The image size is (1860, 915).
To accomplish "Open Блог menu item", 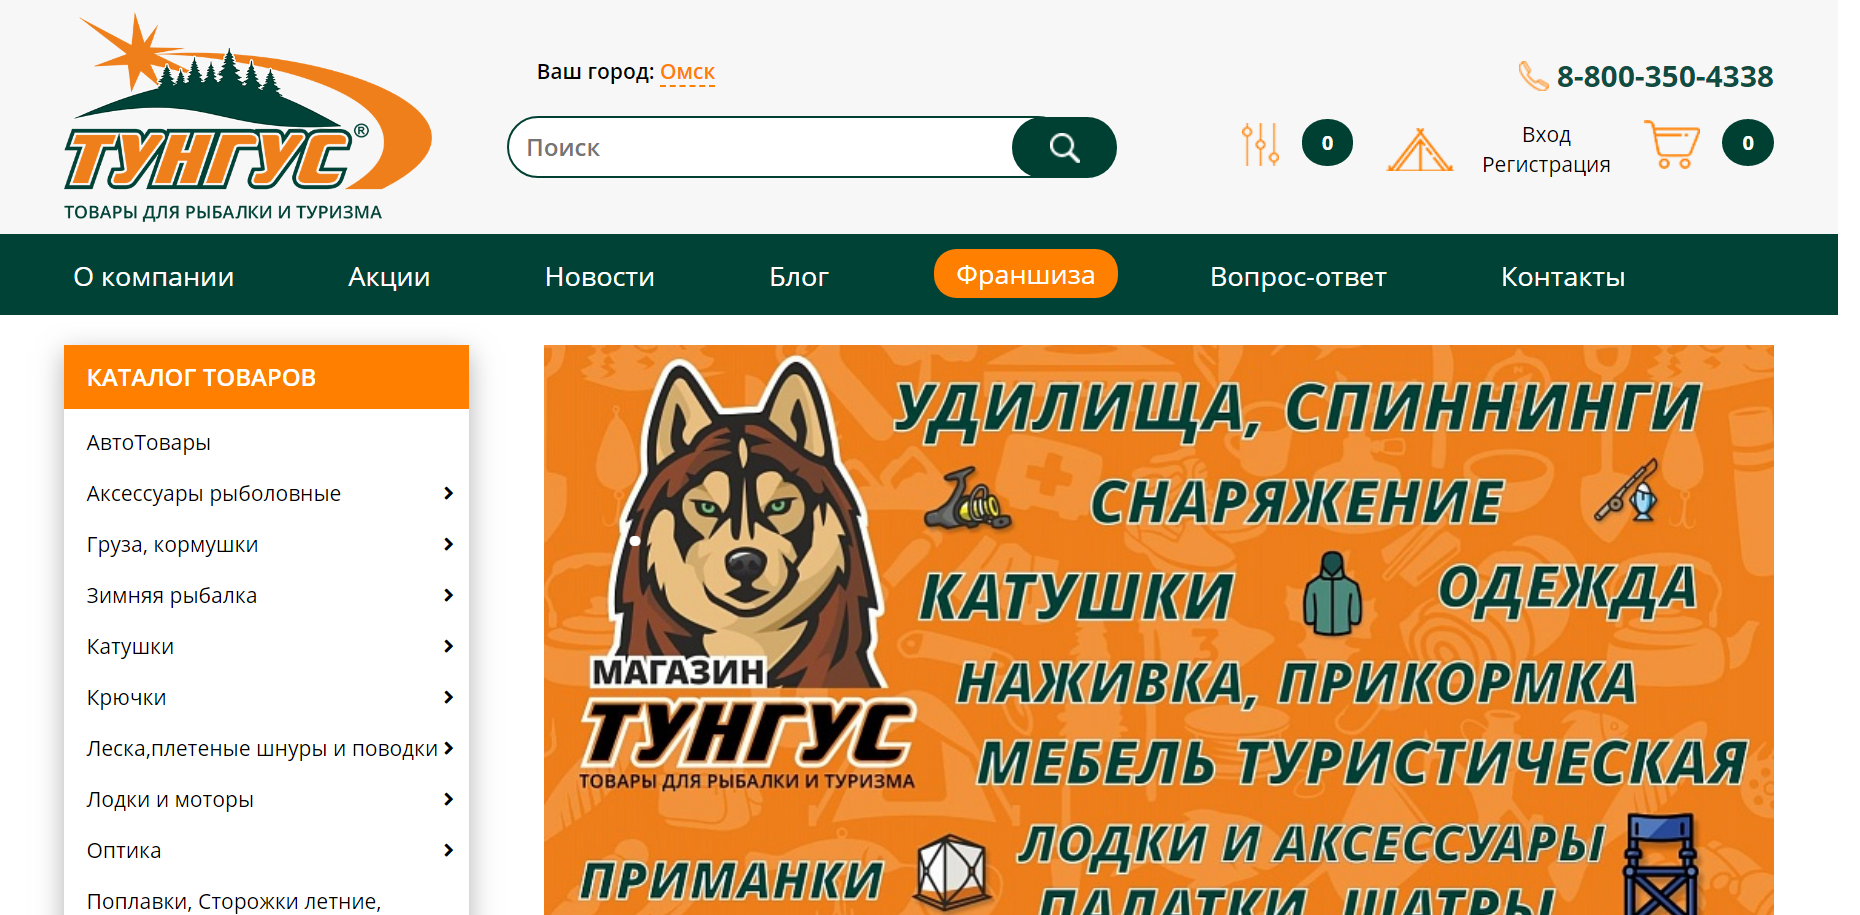I will click(x=799, y=277).
